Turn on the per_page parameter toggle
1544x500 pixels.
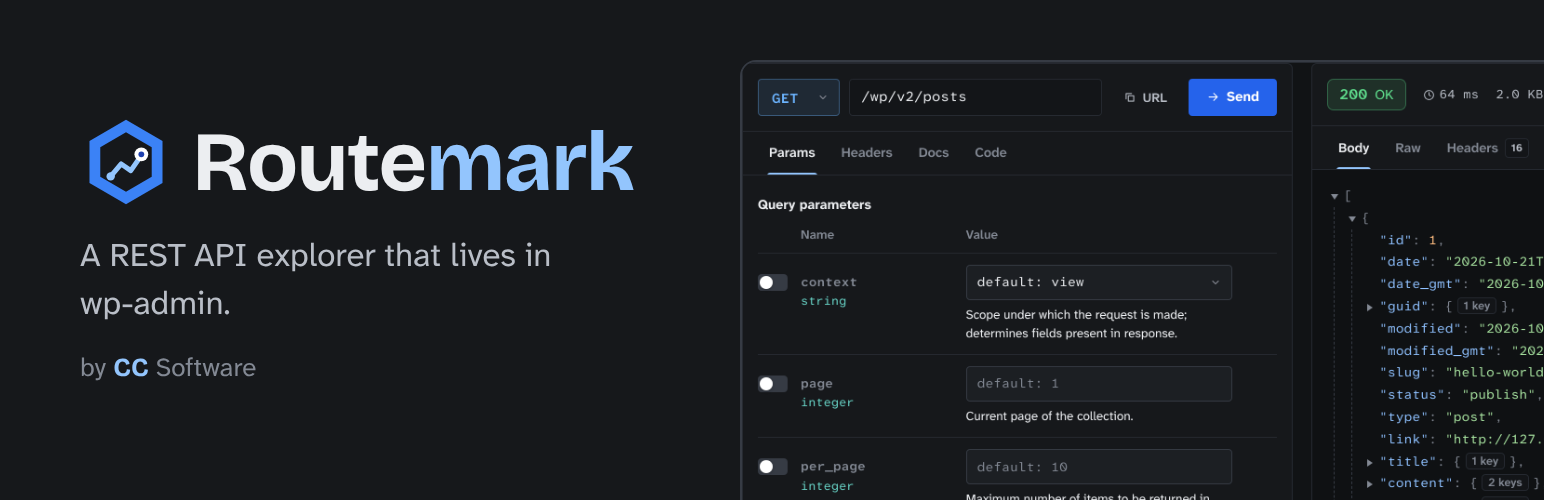[772, 467]
